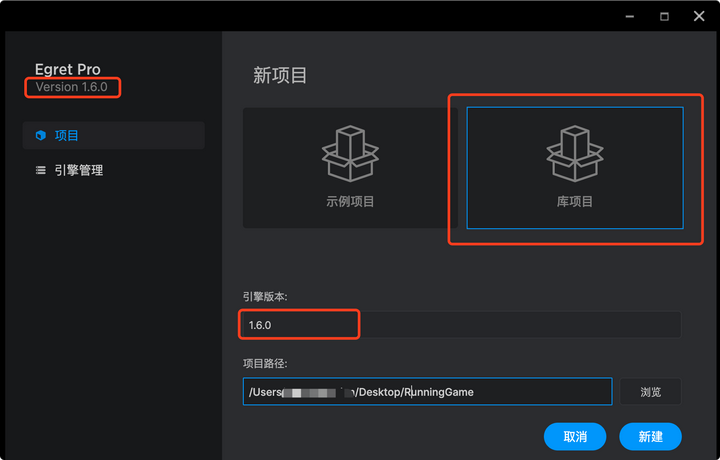Select the 示例项目 template label
Viewport: 720px width, 460px height.
[x=350, y=202]
